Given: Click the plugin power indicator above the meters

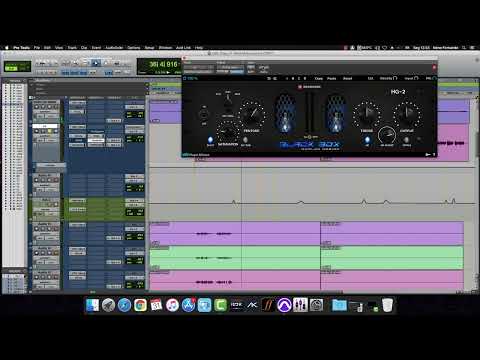Looking at the screenshot, I should pos(300,87).
